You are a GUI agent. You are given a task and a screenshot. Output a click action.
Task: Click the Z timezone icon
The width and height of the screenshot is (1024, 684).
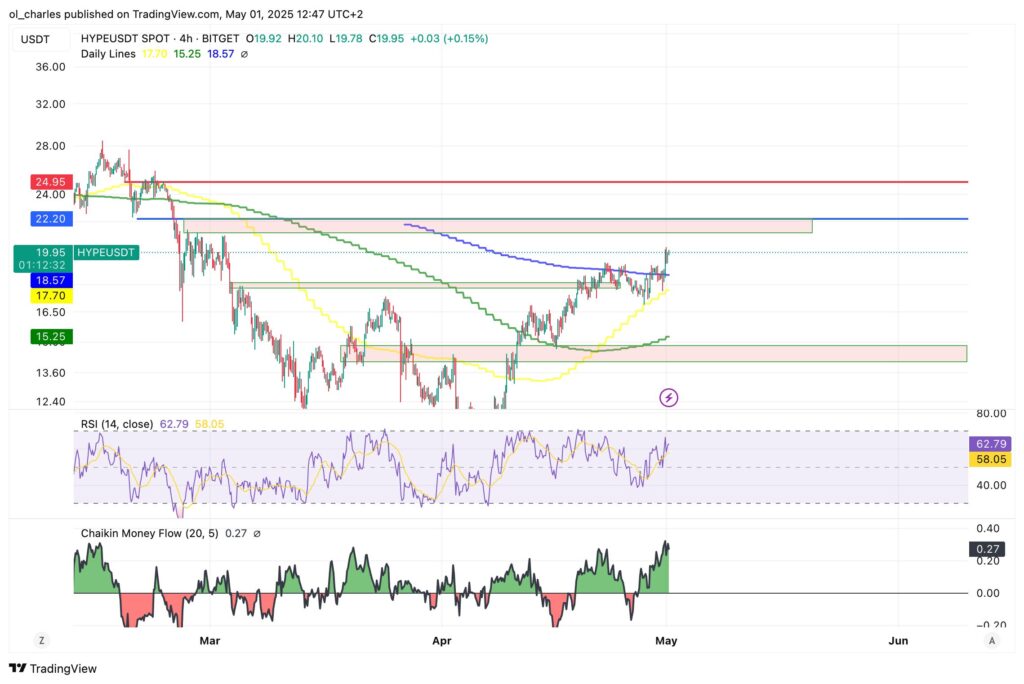click(x=43, y=640)
